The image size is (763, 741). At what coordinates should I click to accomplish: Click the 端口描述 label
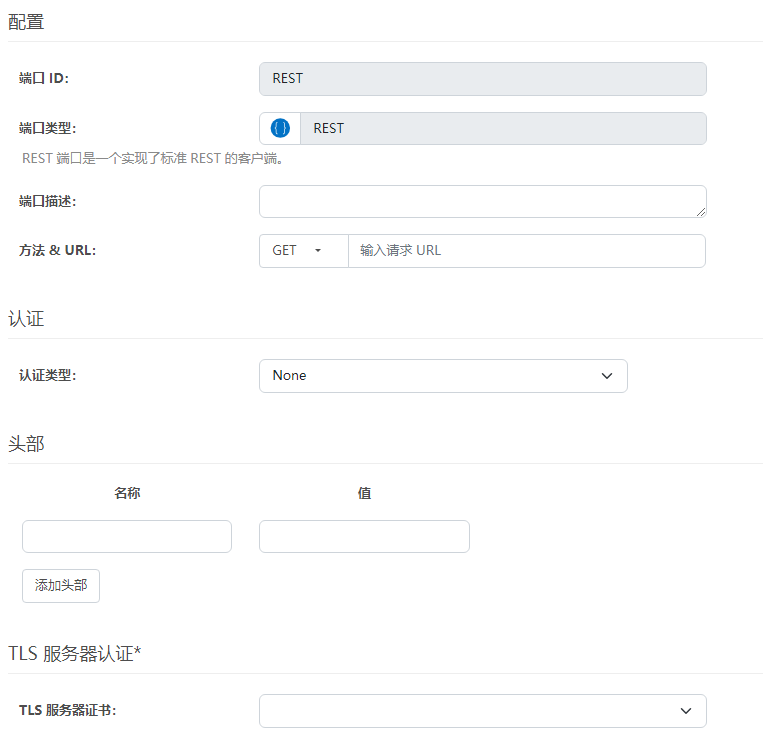(48, 201)
